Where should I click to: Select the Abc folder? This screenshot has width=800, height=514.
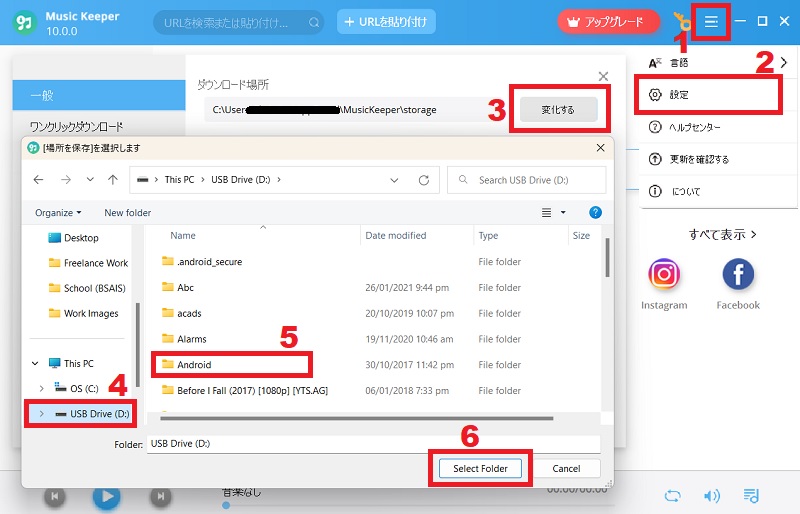[178, 287]
